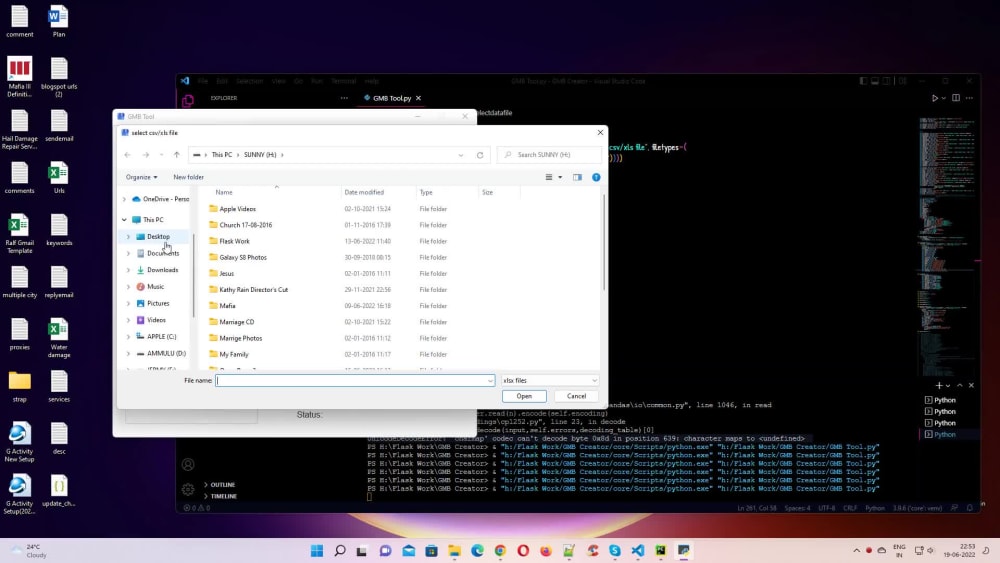
Task: Open the file dialog help icon
Action: [596, 177]
